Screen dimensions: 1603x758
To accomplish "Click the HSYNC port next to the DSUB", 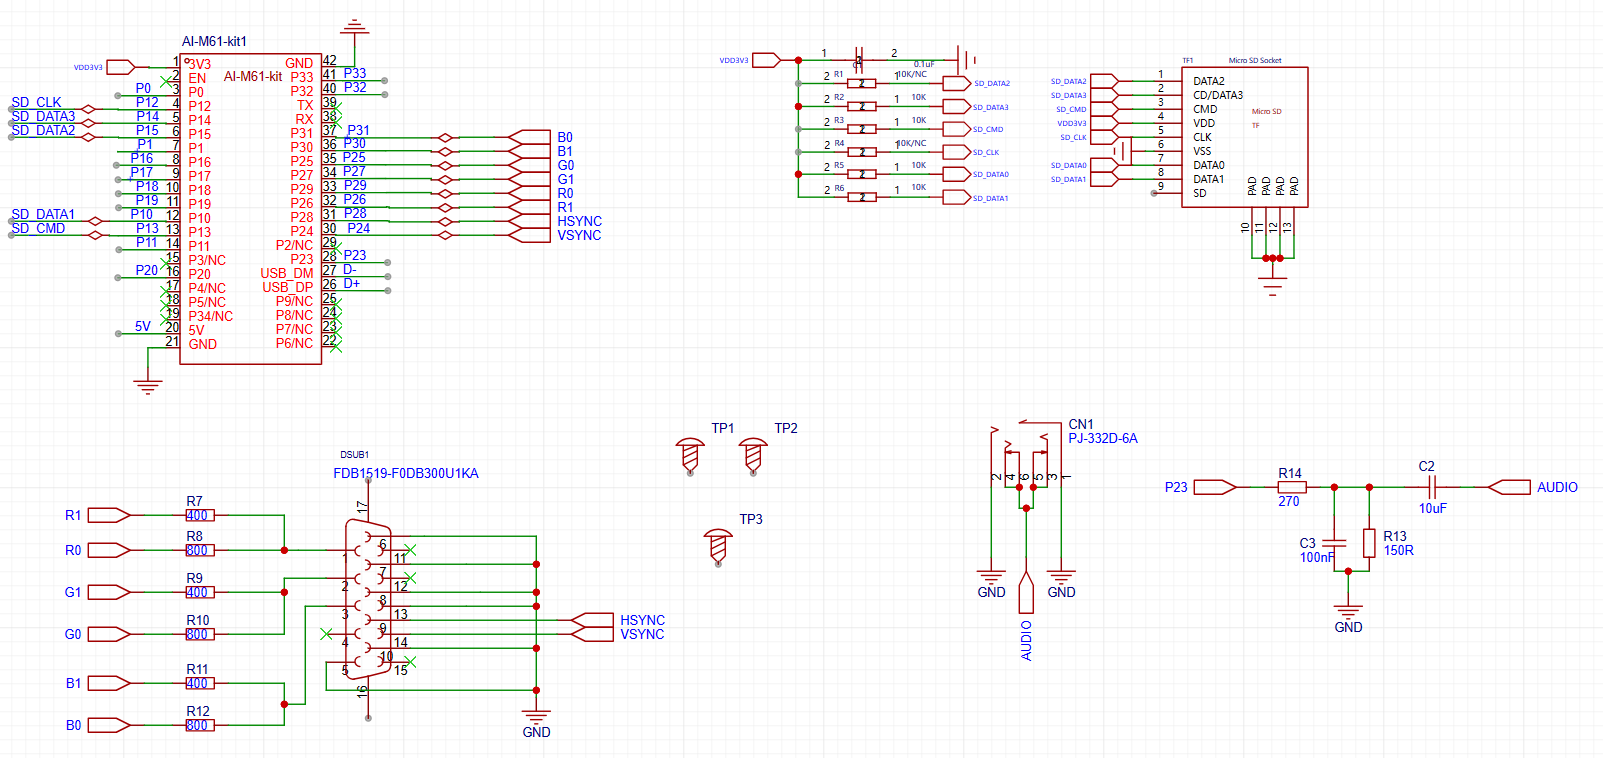I will [592, 620].
